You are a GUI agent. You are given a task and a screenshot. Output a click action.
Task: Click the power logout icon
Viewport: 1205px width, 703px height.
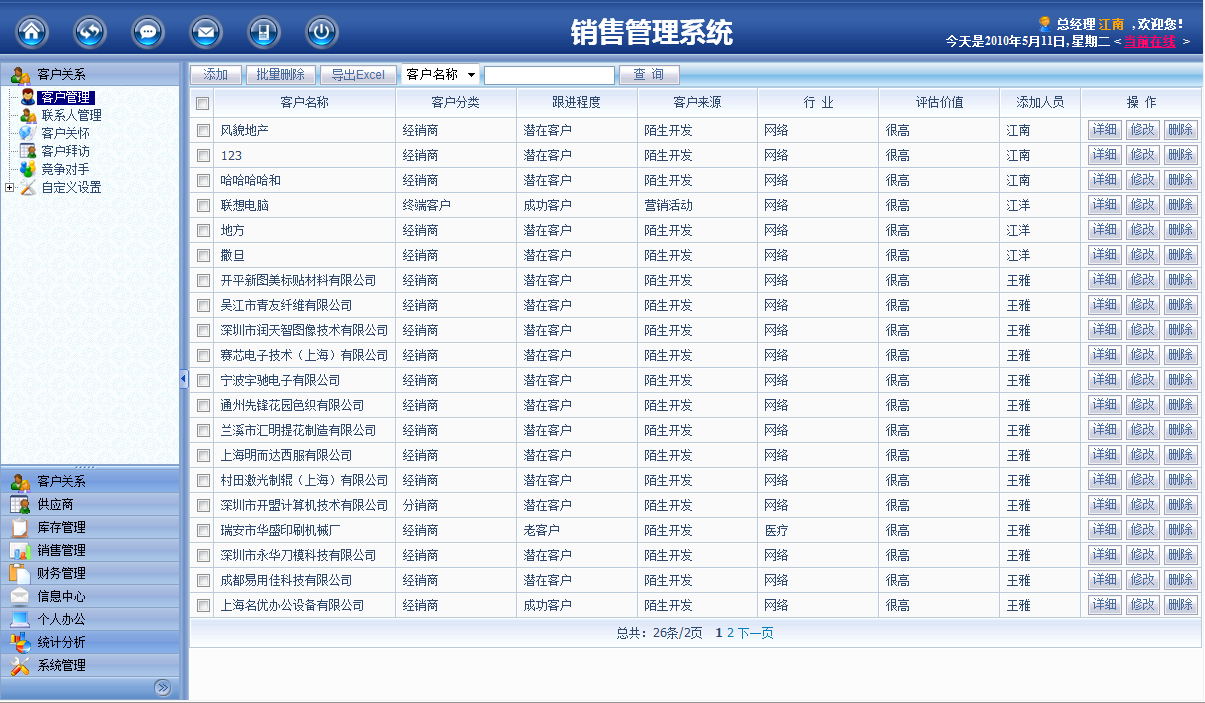321,32
